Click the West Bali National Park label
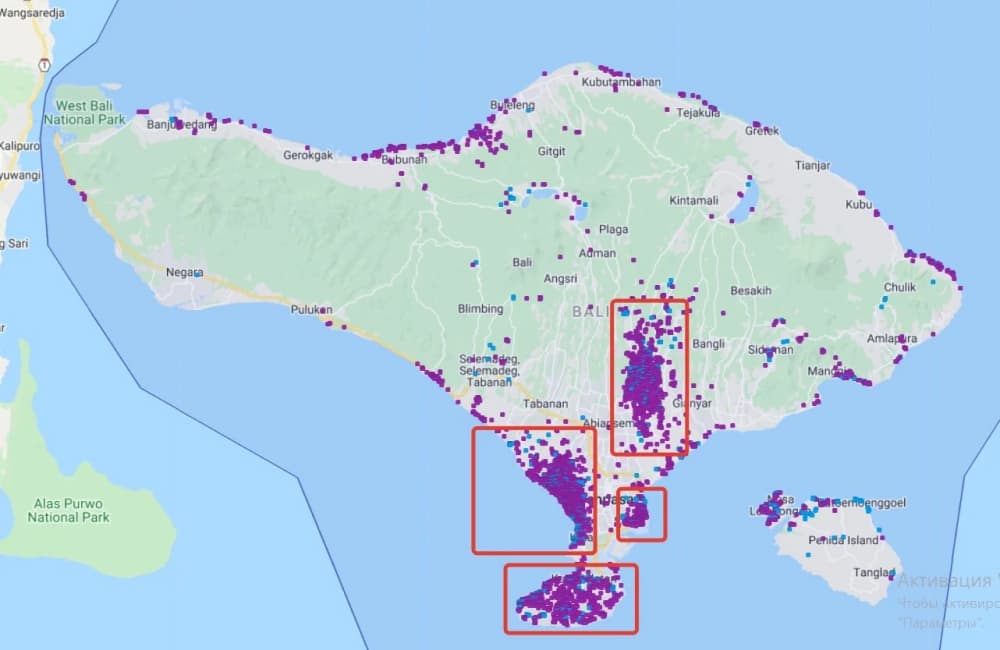The height and width of the screenshot is (650, 1000). 85,112
